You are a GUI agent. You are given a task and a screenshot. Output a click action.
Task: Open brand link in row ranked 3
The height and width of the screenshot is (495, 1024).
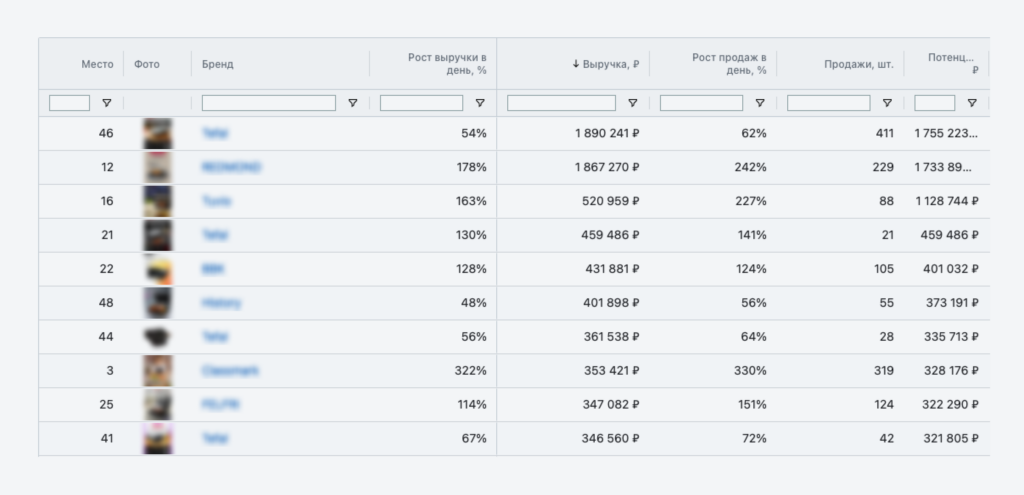230,371
